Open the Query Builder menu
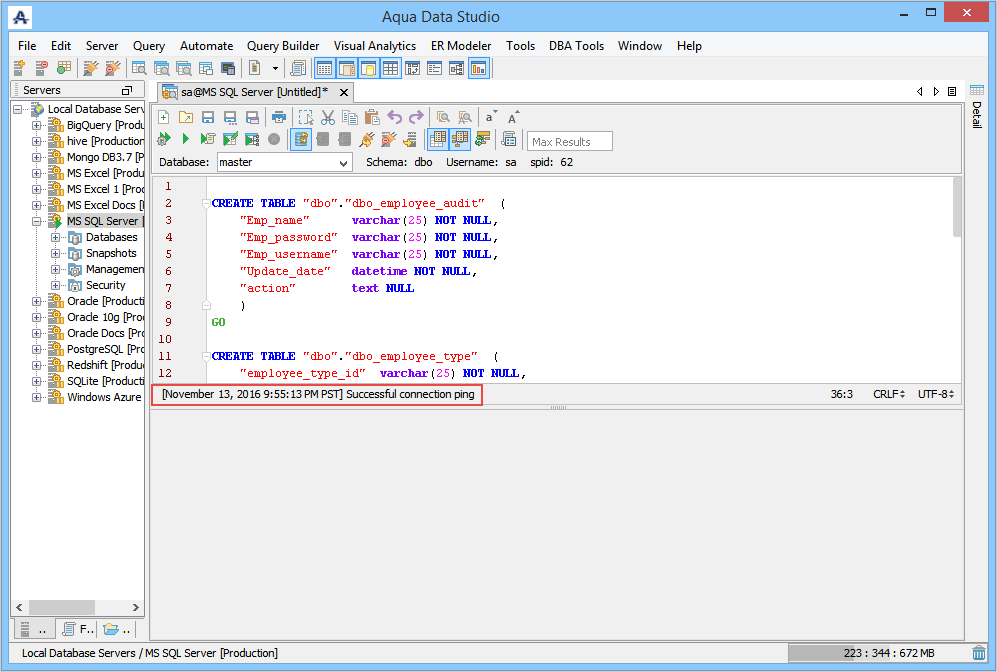 click(283, 46)
